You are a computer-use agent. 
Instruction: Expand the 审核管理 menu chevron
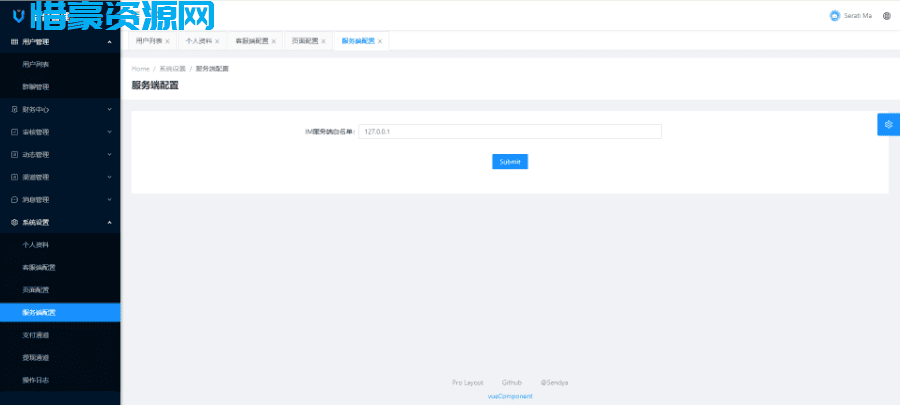109,132
